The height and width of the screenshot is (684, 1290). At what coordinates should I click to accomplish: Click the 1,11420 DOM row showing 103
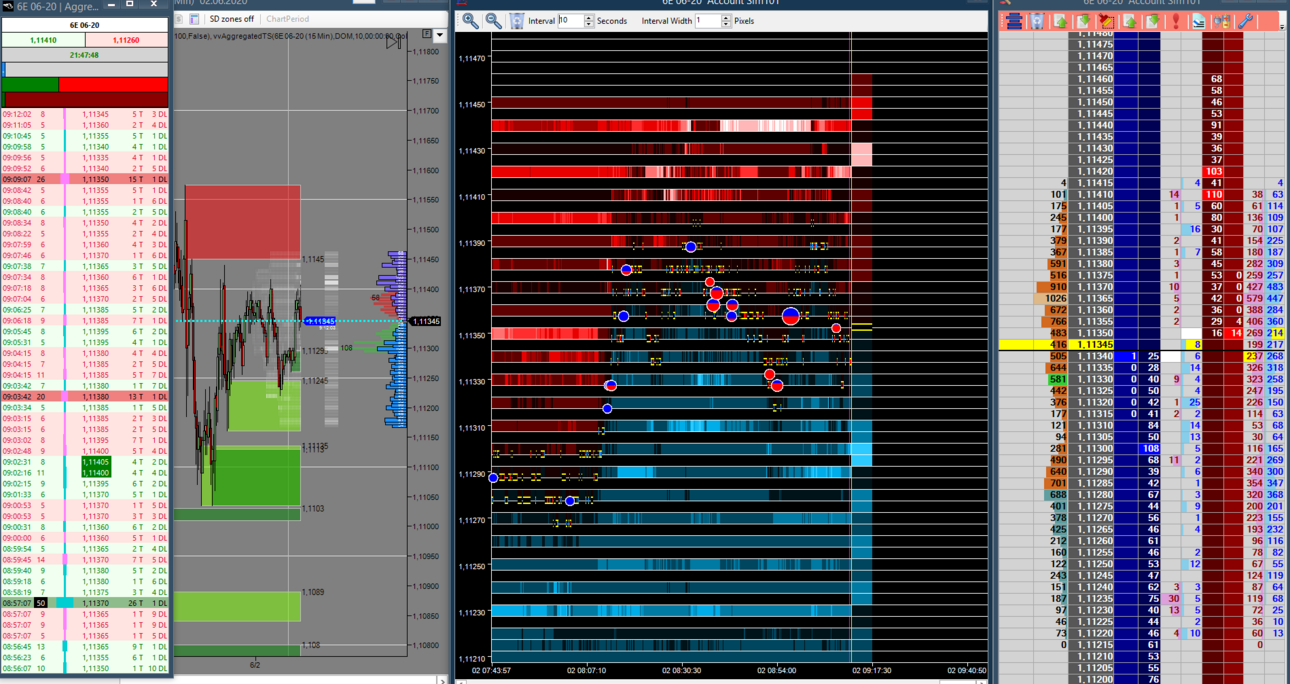[x=1142, y=171]
